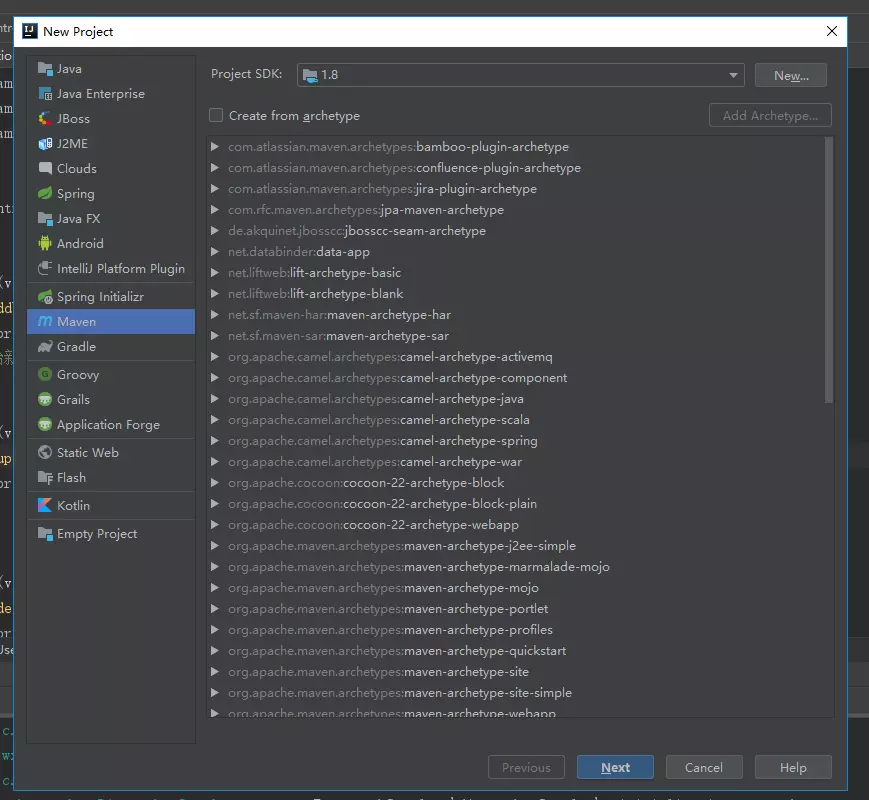Image resolution: width=869 pixels, height=800 pixels.
Task: Click the Java Enterprise icon
Action: click(45, 94)
